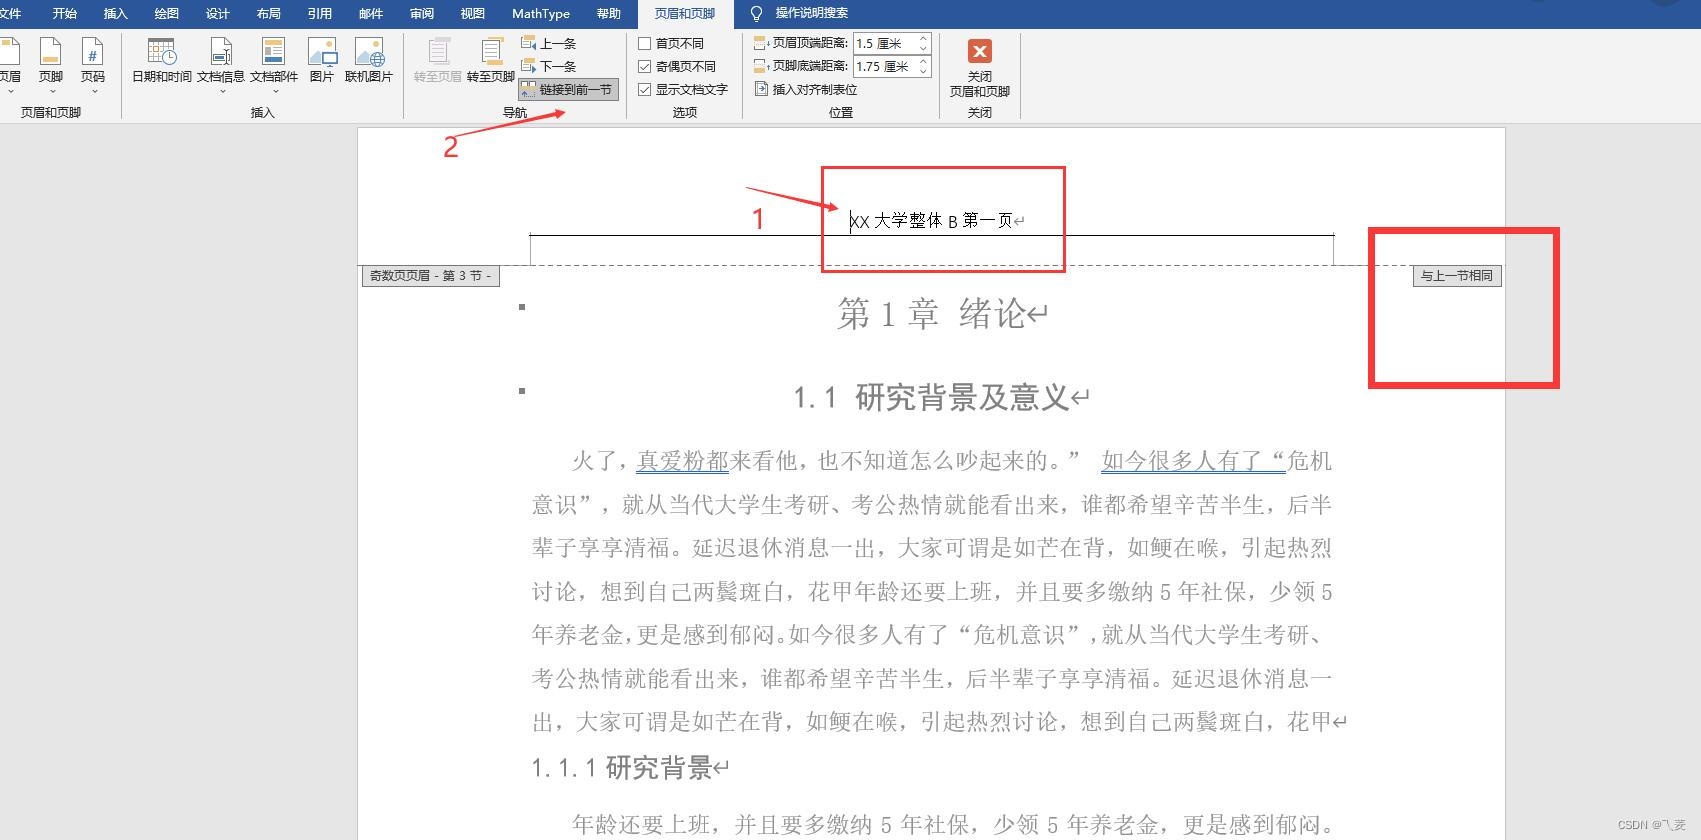Uncheck 显示文档文字 checkbox
Image resolution: width=1701 pixels, height=840 pixels.
[x=645, y=90]
